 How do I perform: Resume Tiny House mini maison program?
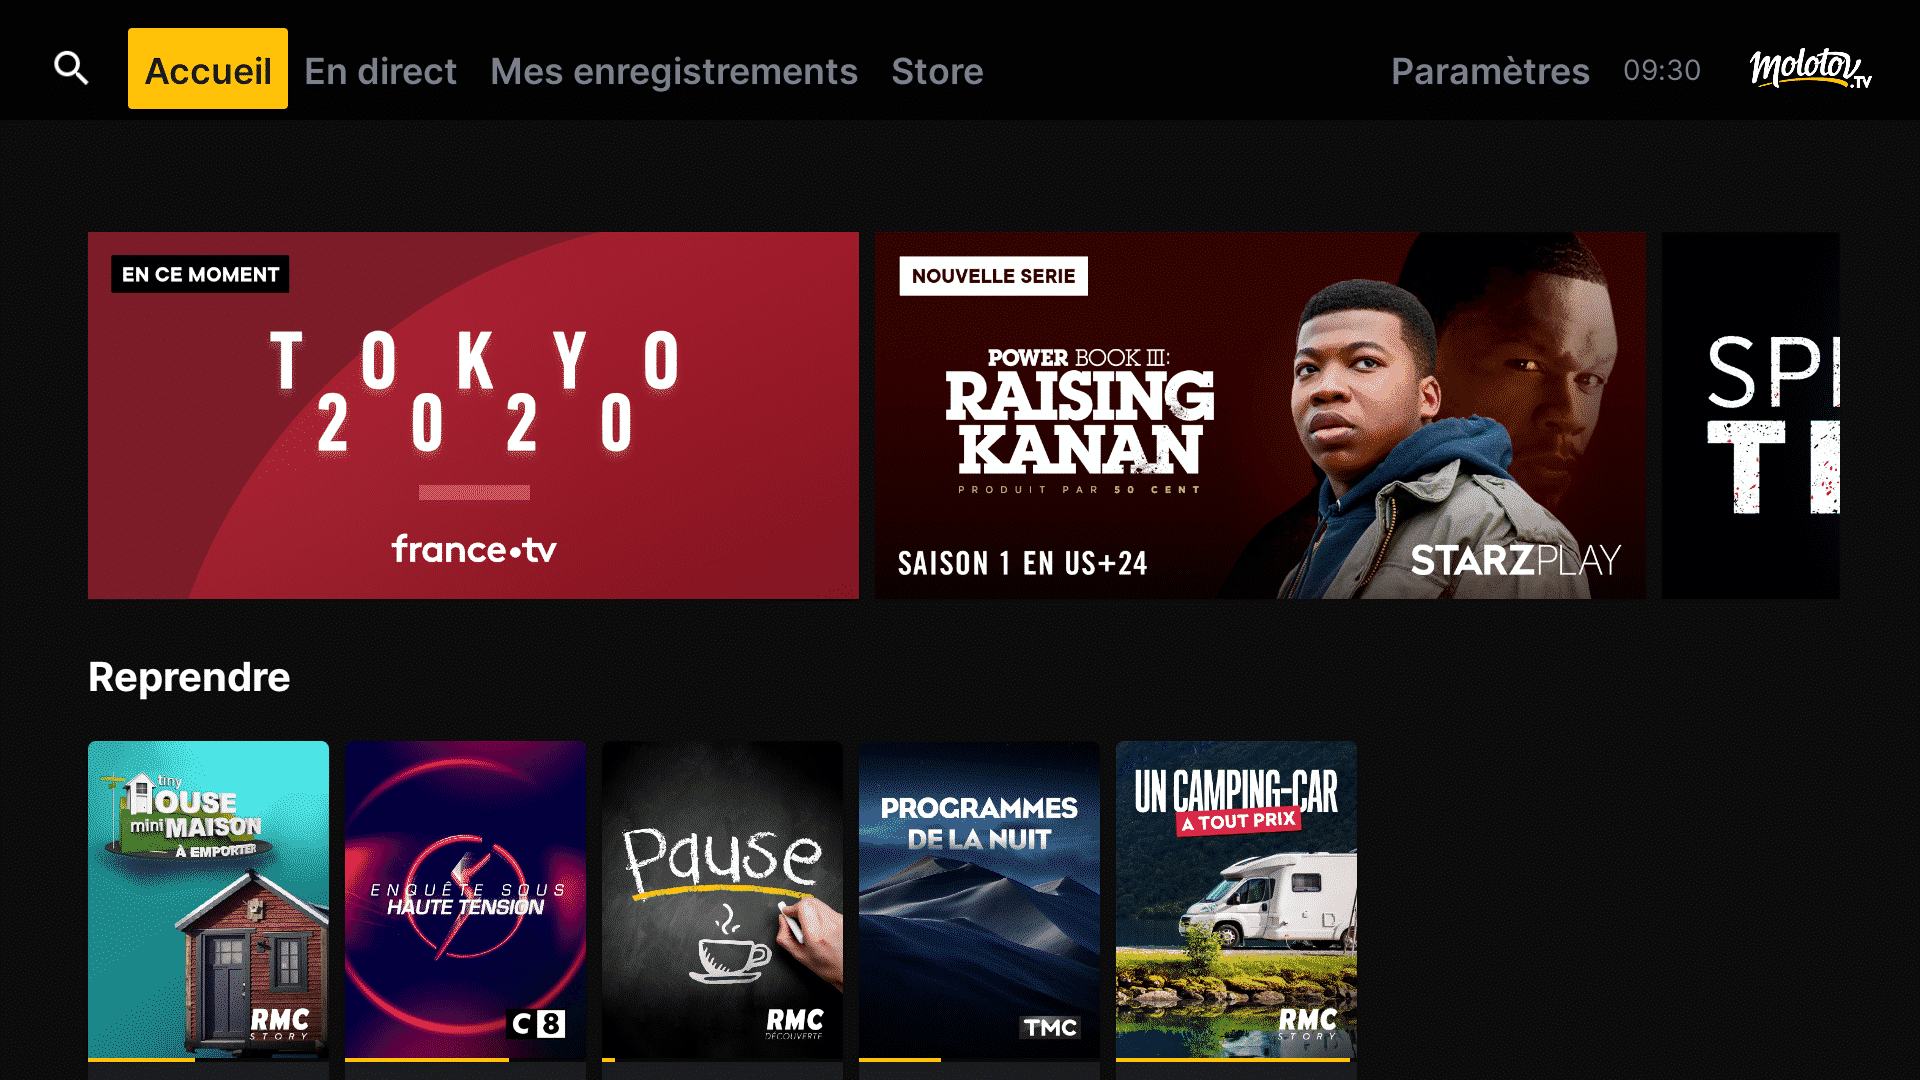click(208, 900)
